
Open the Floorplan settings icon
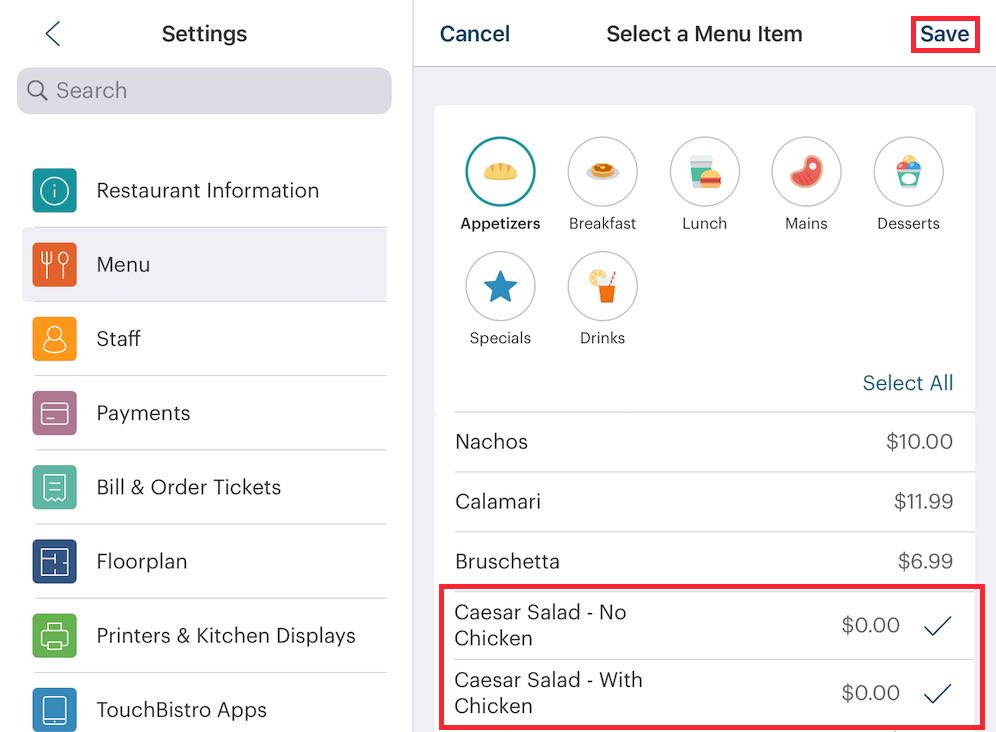click(x=54, y=561)
